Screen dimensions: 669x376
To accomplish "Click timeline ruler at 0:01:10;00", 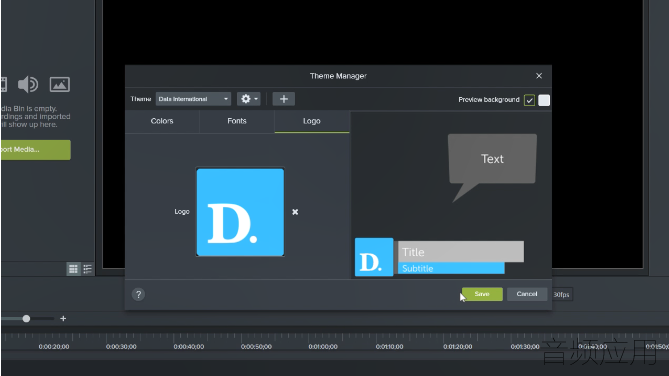I will tap(389, 347).
